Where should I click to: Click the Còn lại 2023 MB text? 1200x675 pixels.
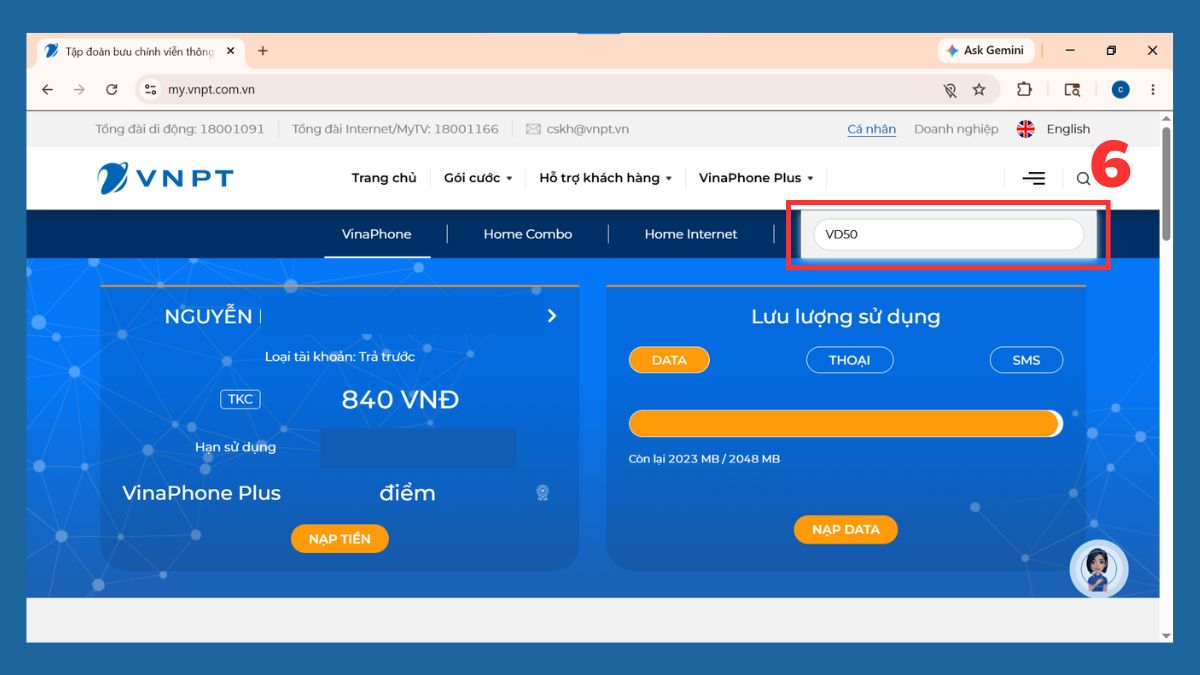(704, 459)
